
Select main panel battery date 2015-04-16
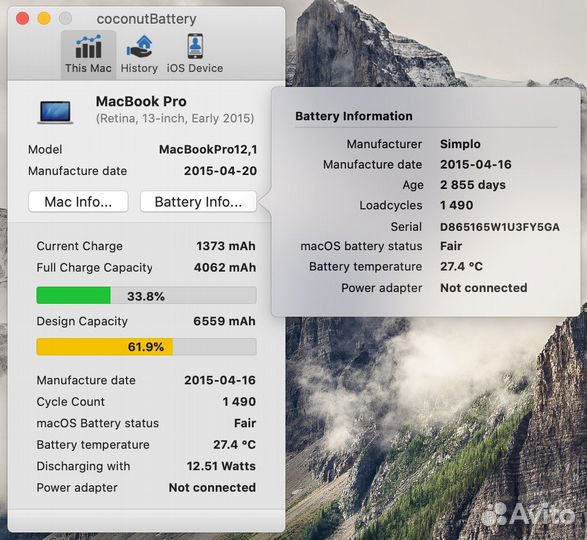pos(220,380)
